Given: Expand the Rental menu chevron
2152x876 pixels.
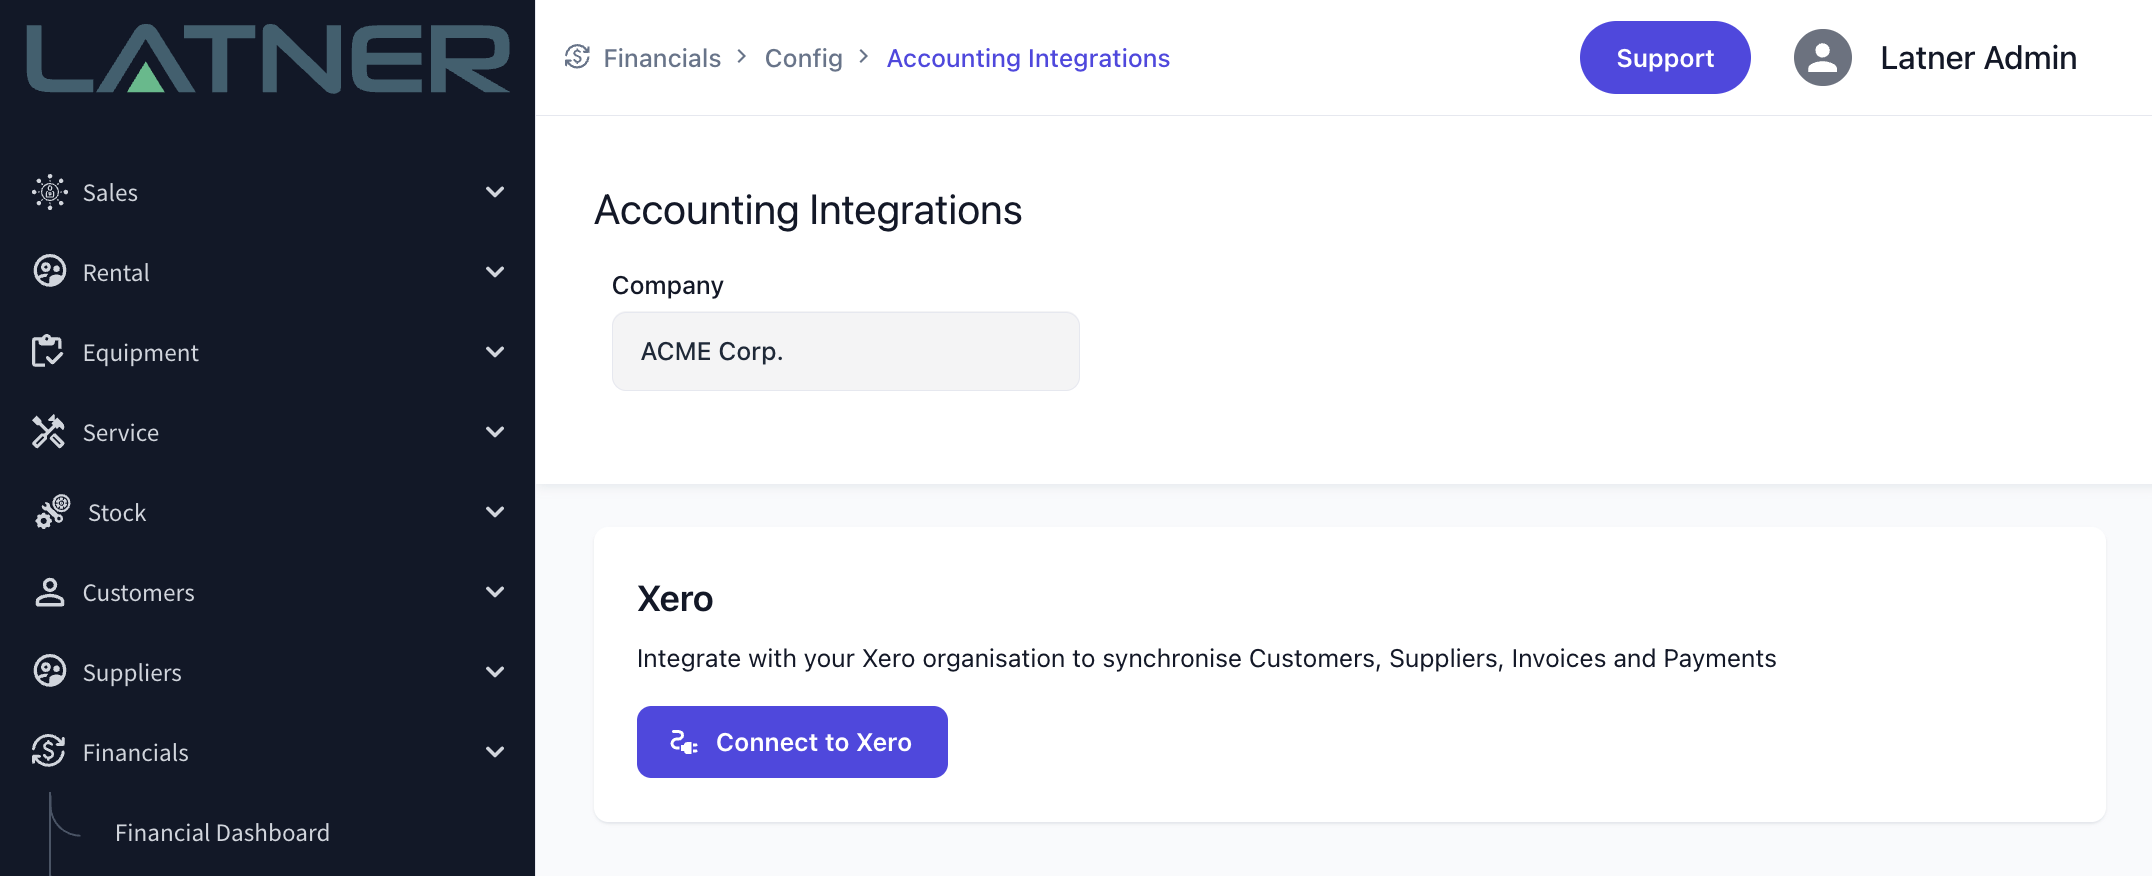Looking at the screenshot, I should 494,272.
